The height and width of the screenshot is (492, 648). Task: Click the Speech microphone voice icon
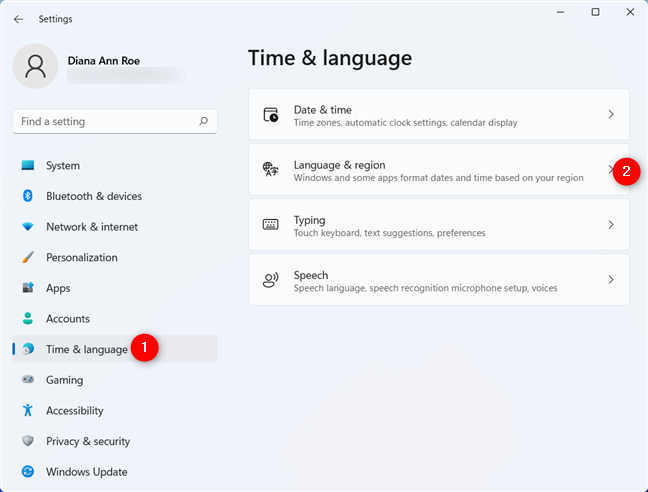pos(271,280)
